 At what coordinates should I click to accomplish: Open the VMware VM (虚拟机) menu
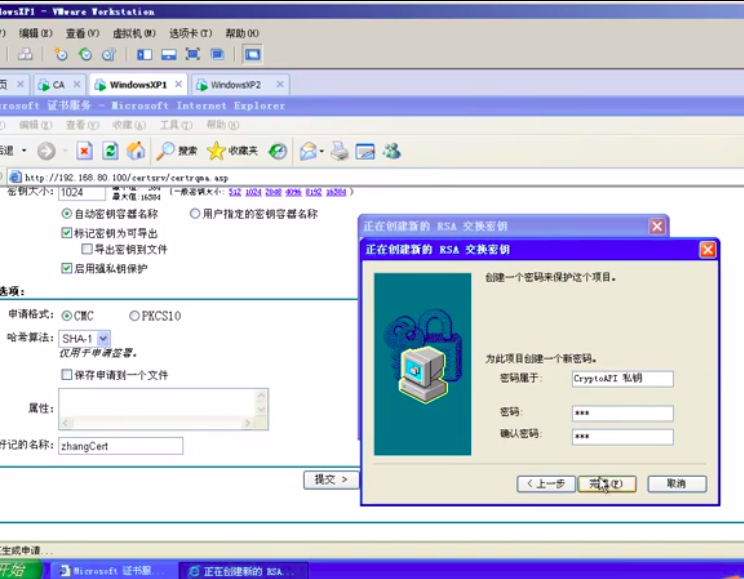click(x=134, y=33)
